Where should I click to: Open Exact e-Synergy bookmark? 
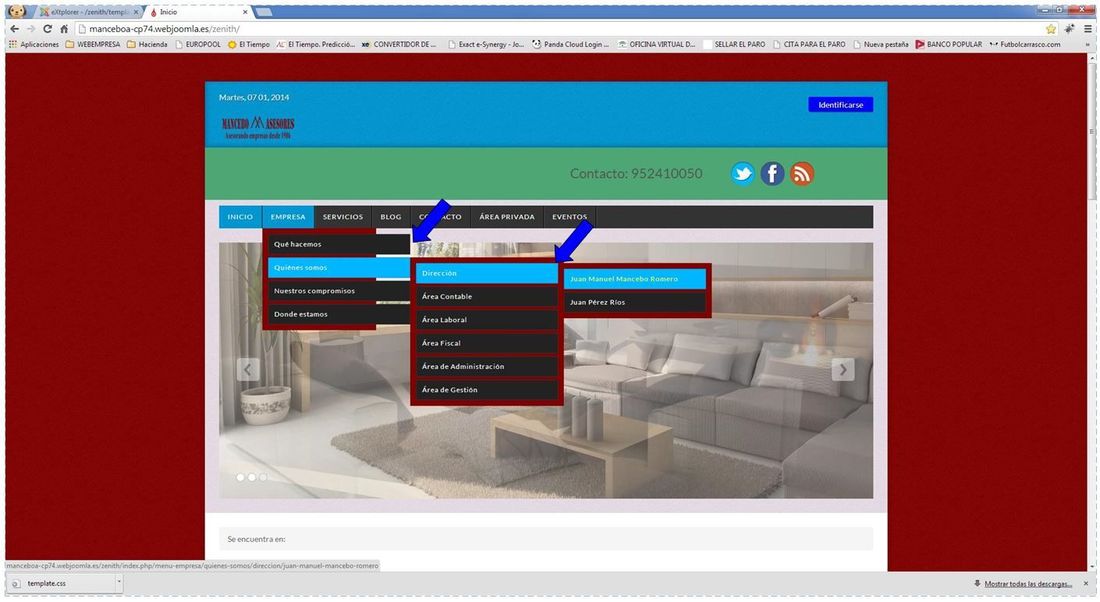485,44
